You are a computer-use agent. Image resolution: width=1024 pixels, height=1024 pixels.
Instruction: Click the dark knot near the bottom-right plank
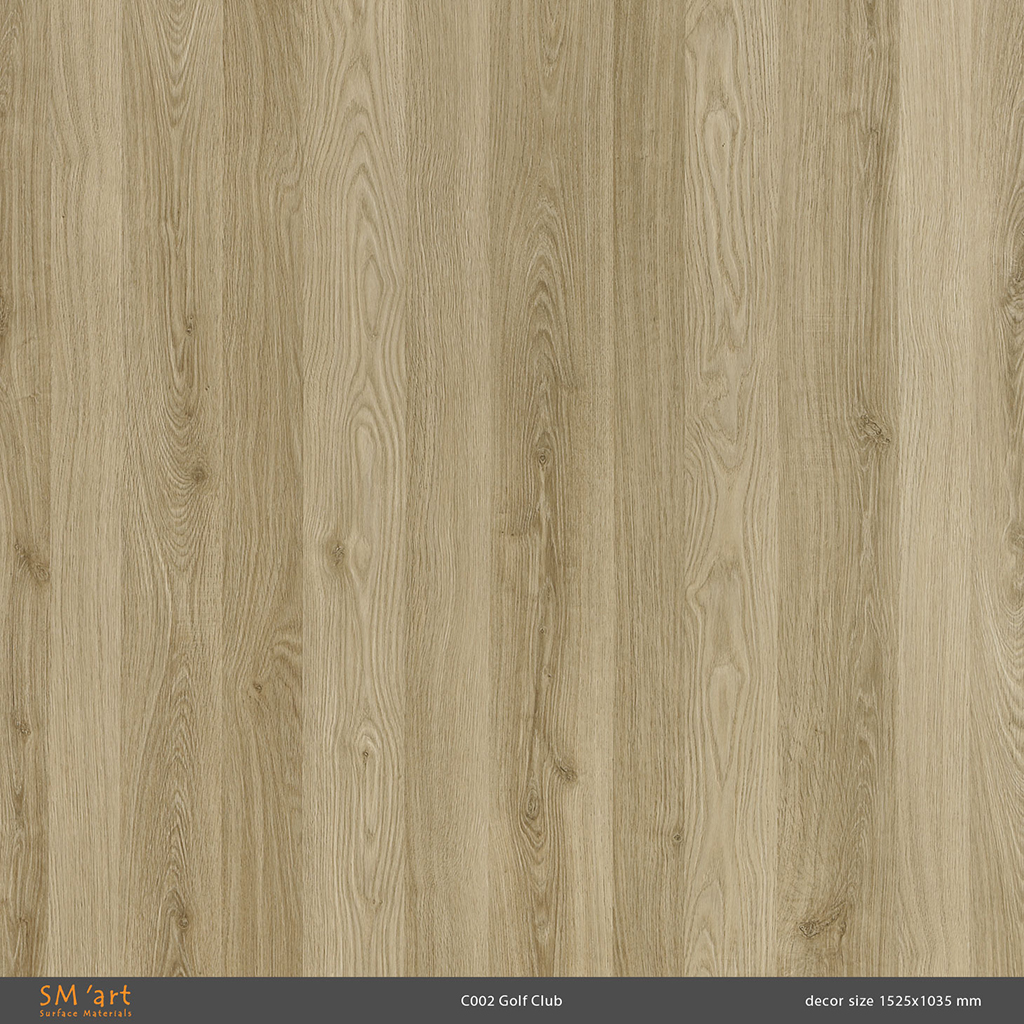point(812,928)
